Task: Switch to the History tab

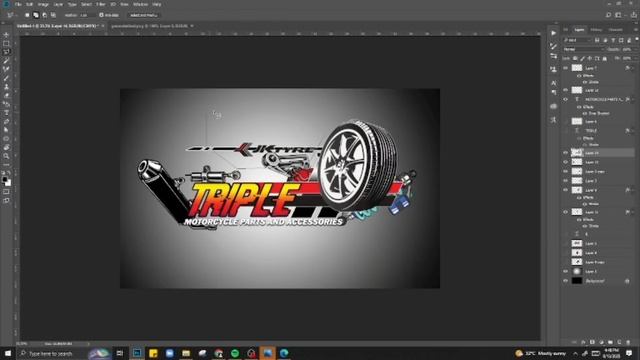Action: 596,30
